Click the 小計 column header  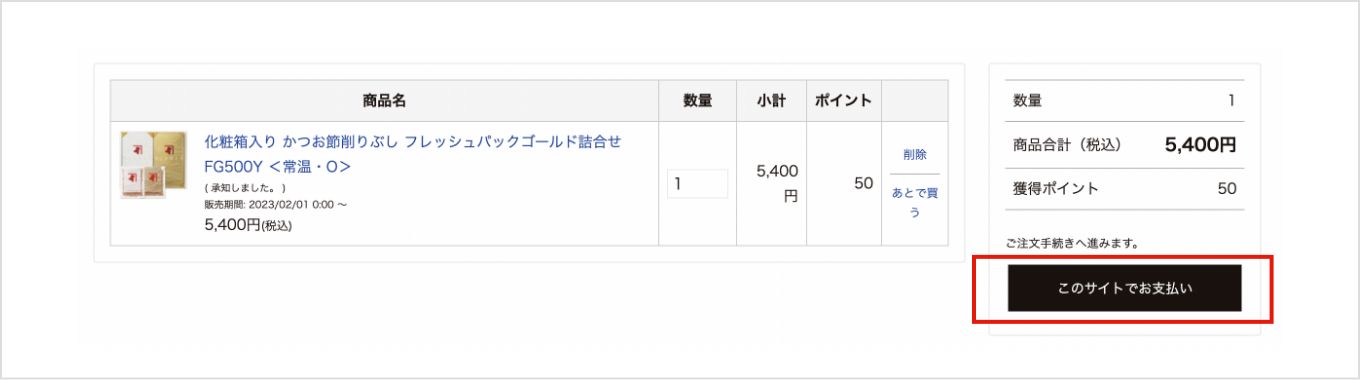point(771,101)
